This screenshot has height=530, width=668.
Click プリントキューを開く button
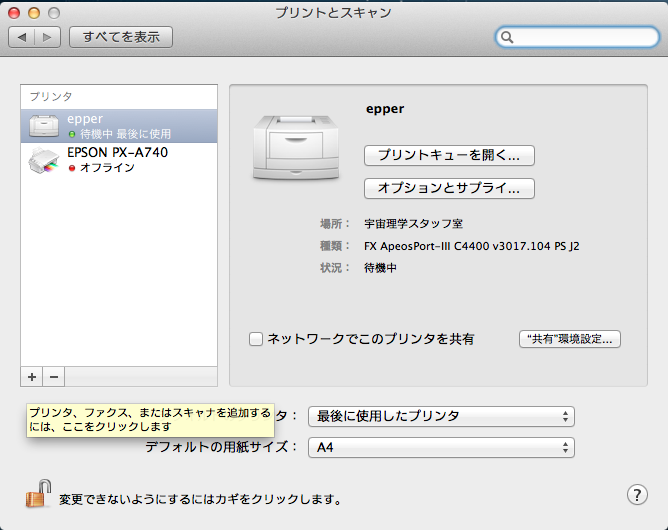coord(449,155)
